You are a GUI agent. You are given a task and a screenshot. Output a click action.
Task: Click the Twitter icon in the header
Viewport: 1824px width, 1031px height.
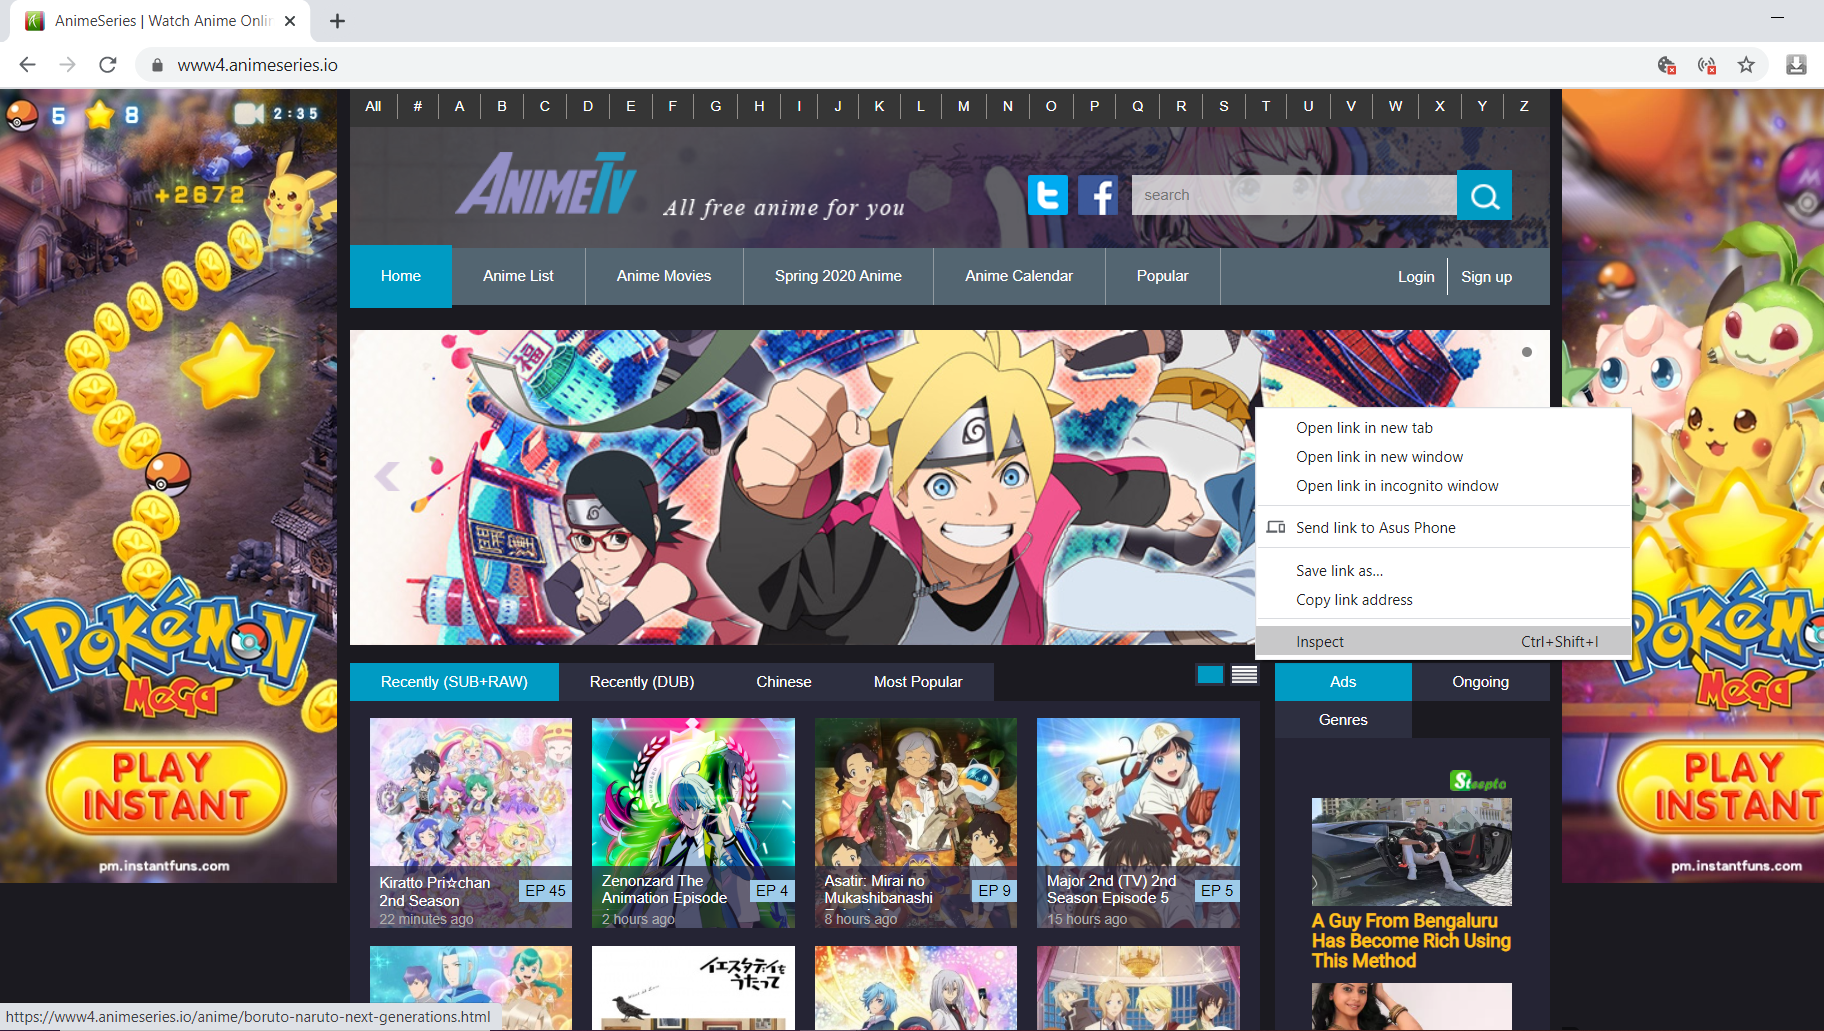(1047, 195)
